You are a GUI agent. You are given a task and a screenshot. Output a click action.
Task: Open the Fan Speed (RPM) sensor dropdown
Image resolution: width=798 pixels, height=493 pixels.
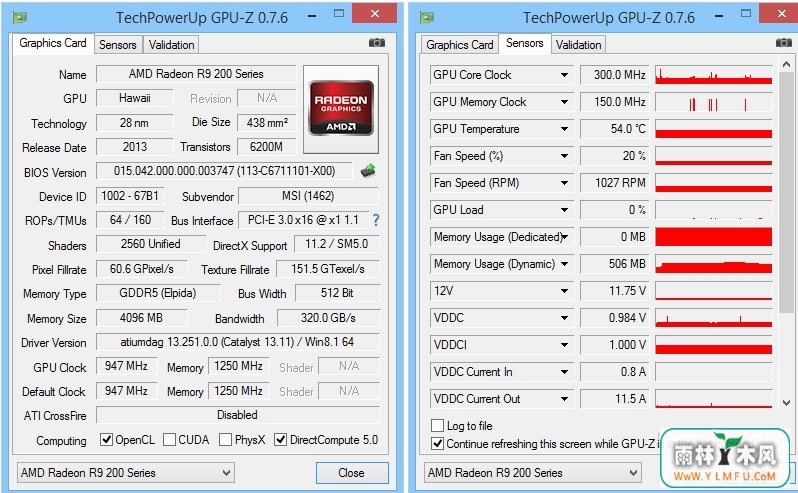[564, 183]
